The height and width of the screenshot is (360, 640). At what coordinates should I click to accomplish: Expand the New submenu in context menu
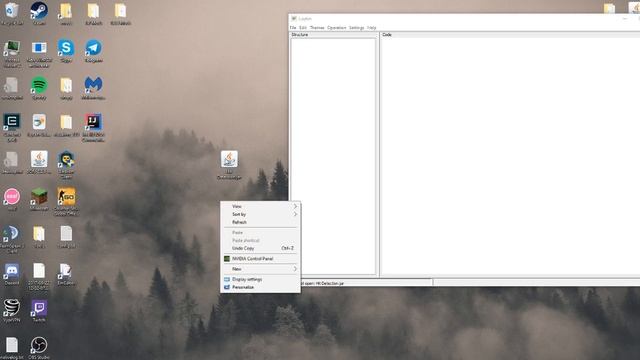(260, 269)
